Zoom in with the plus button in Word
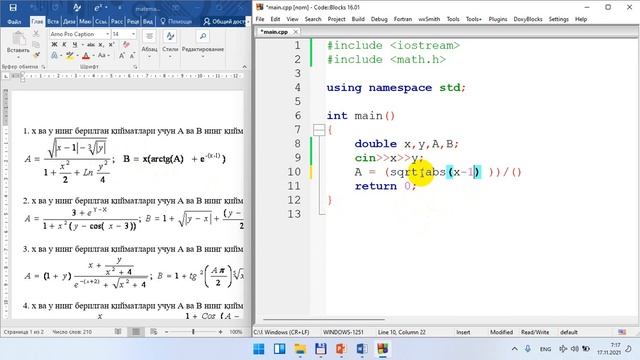This screenshot has height=360, width=640. point(220,332)
